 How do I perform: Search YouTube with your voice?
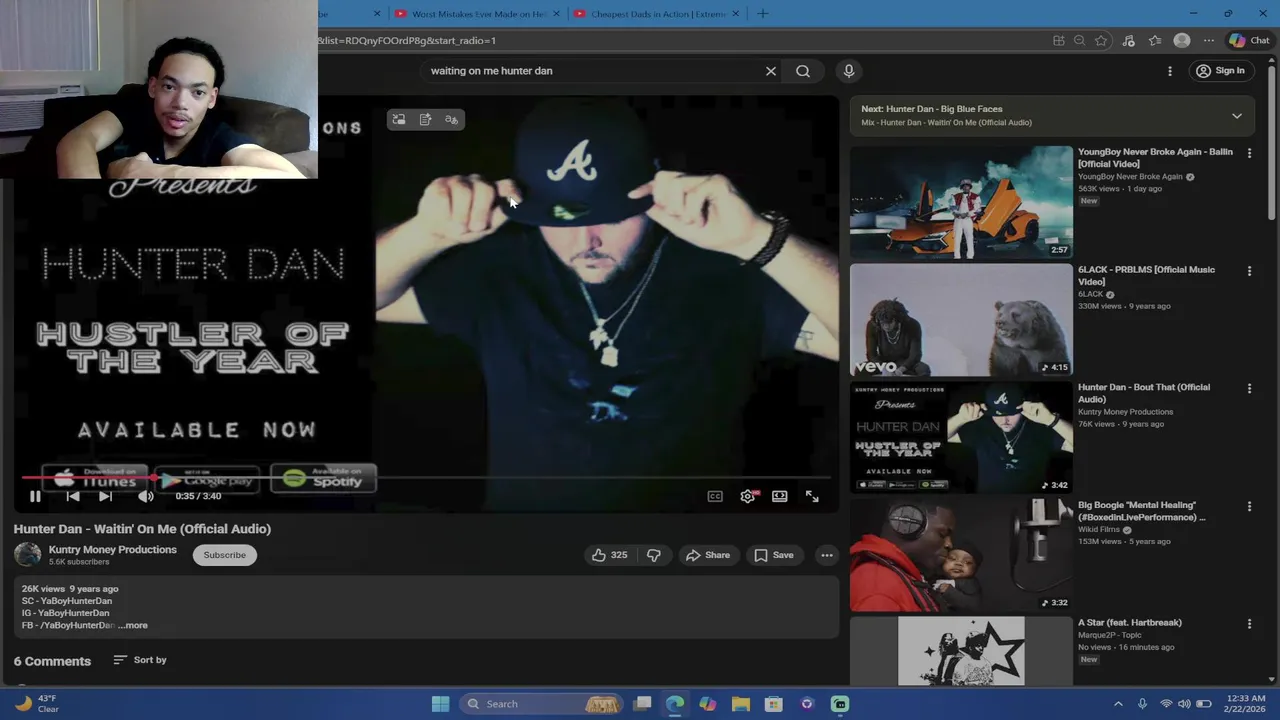tap(849, 71)
